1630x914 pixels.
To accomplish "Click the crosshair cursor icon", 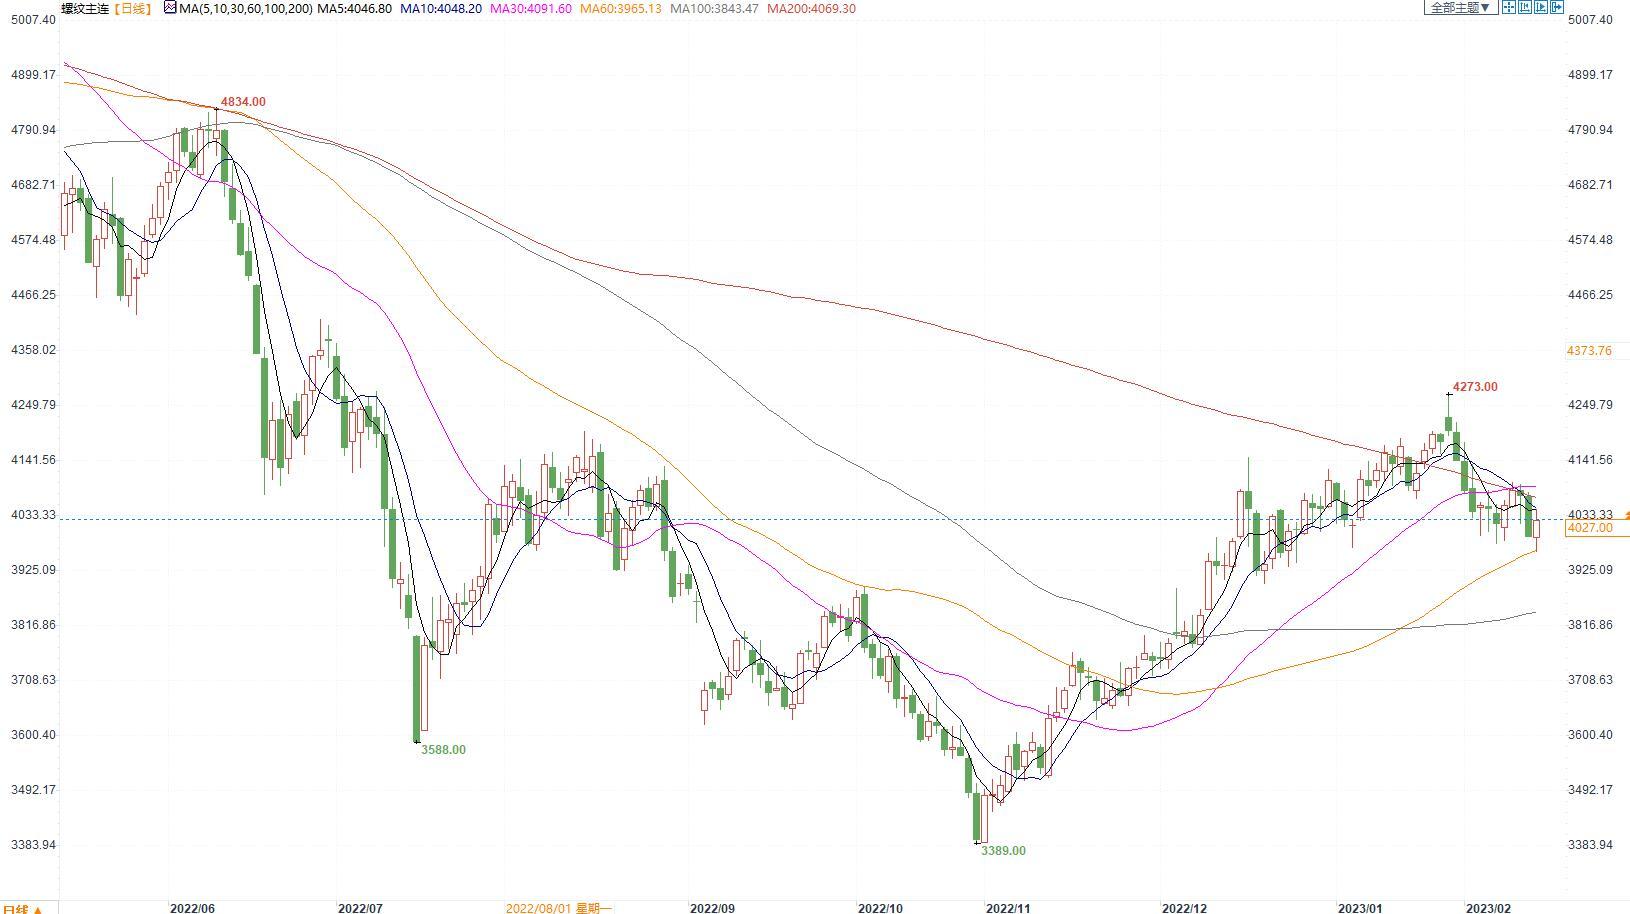I will (1509, 8).
